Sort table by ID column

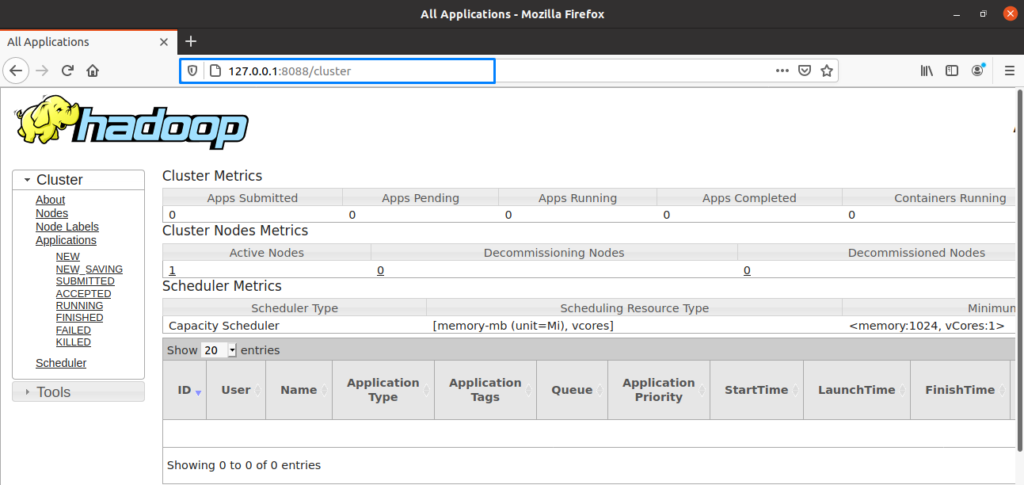(185, 390)
